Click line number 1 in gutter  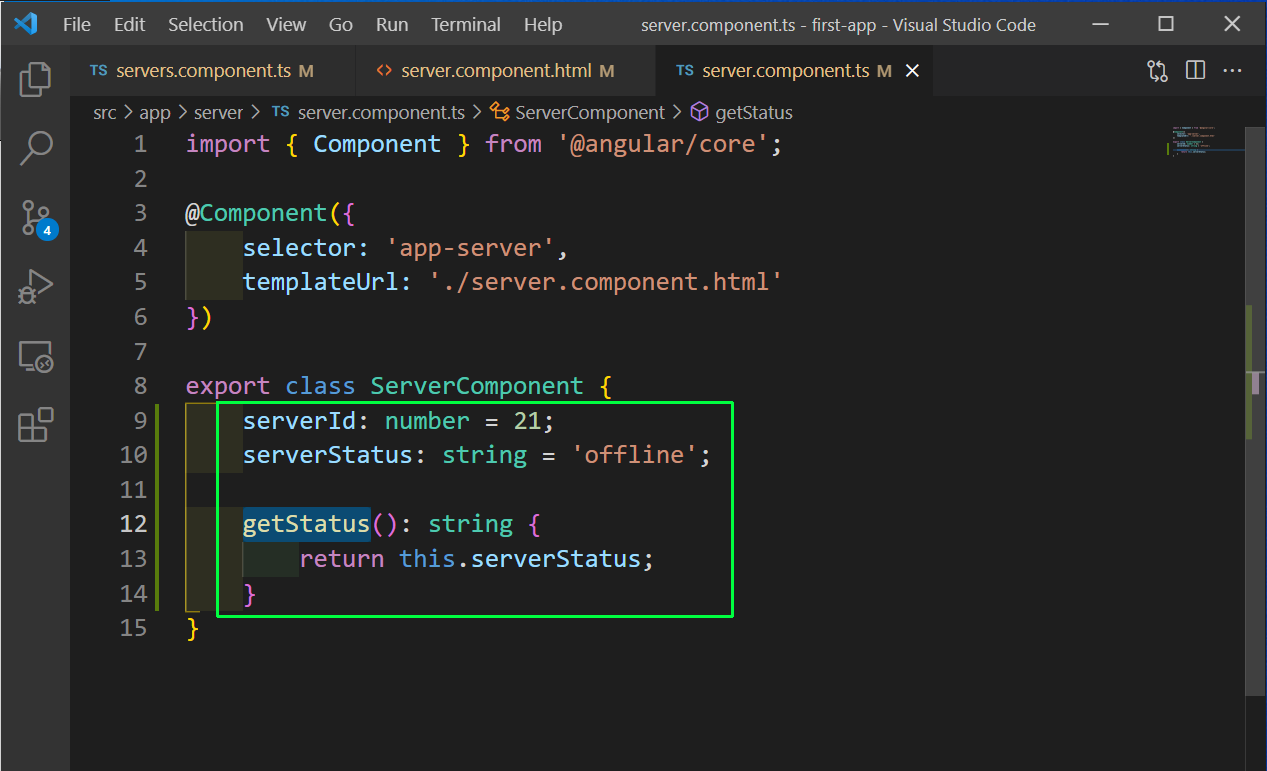(x=139, y=144)
